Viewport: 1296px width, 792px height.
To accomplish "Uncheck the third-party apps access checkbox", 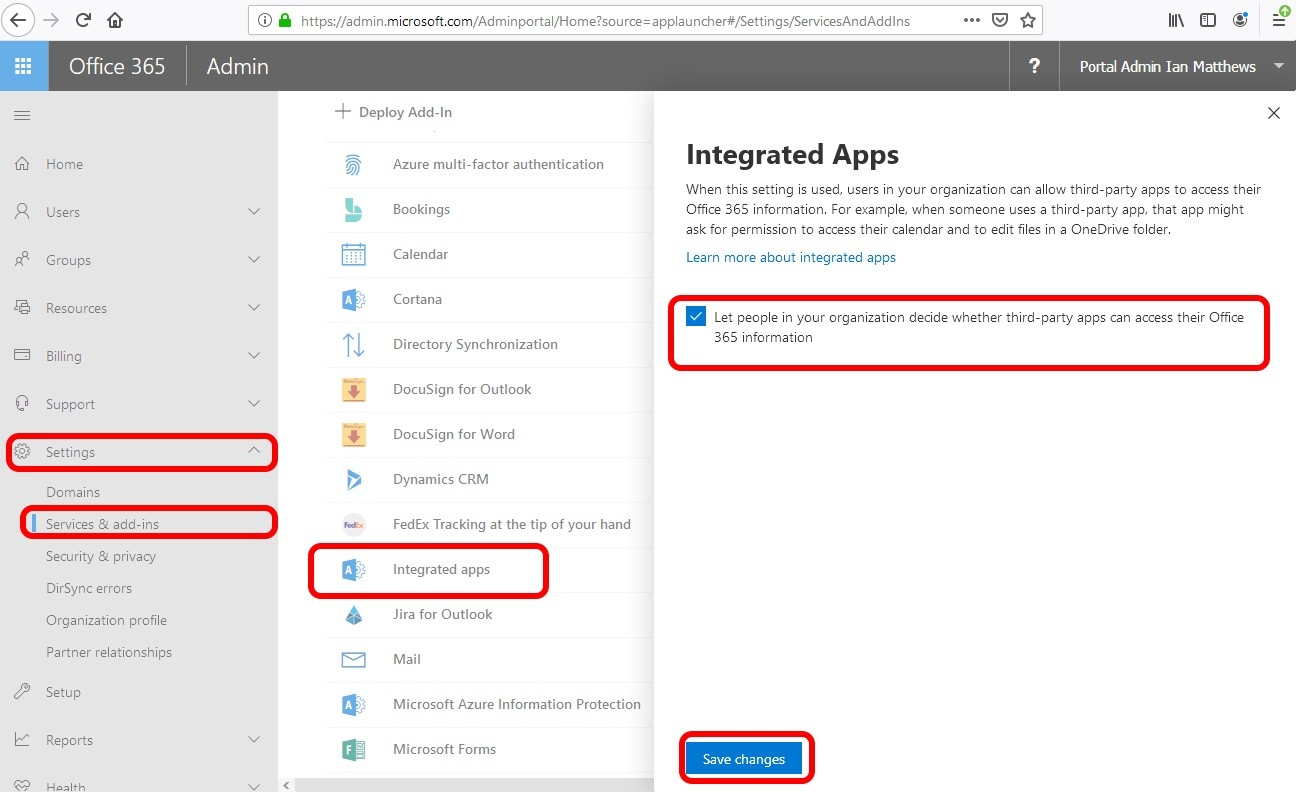I will [696, 317].
